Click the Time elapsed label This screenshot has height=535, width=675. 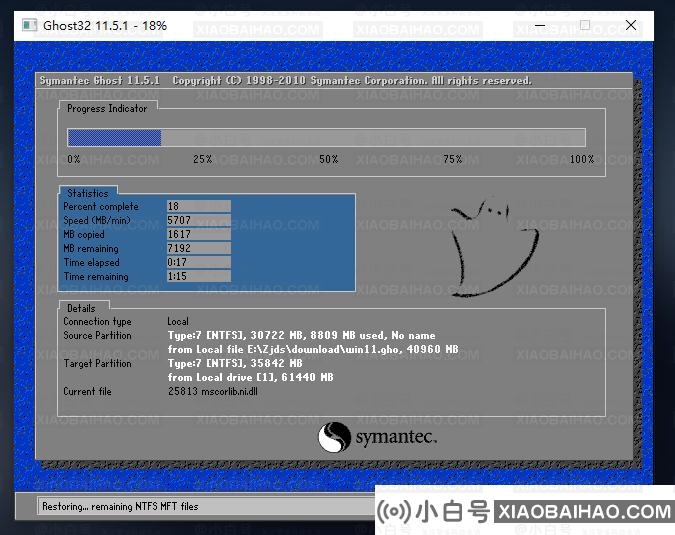tap(92, 263)
